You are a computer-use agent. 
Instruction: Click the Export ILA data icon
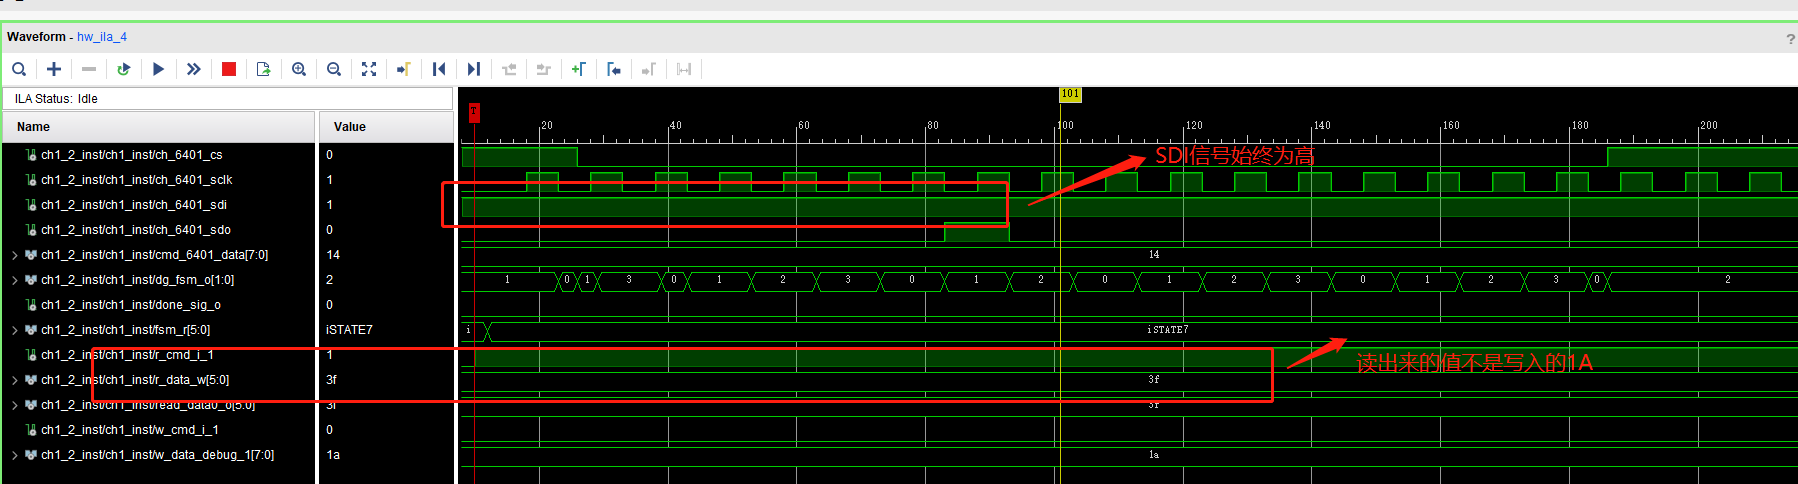264,69
